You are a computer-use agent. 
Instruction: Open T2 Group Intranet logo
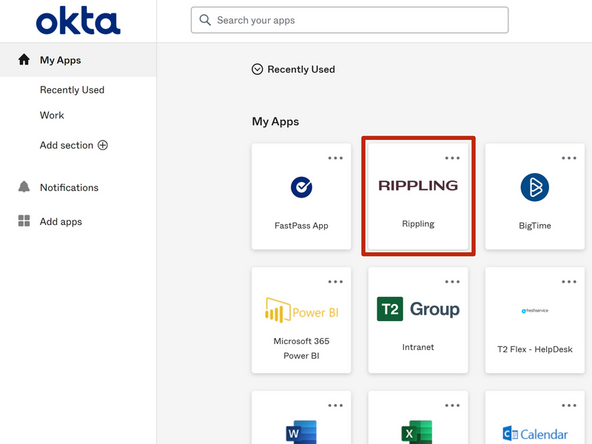pos(418,309)
